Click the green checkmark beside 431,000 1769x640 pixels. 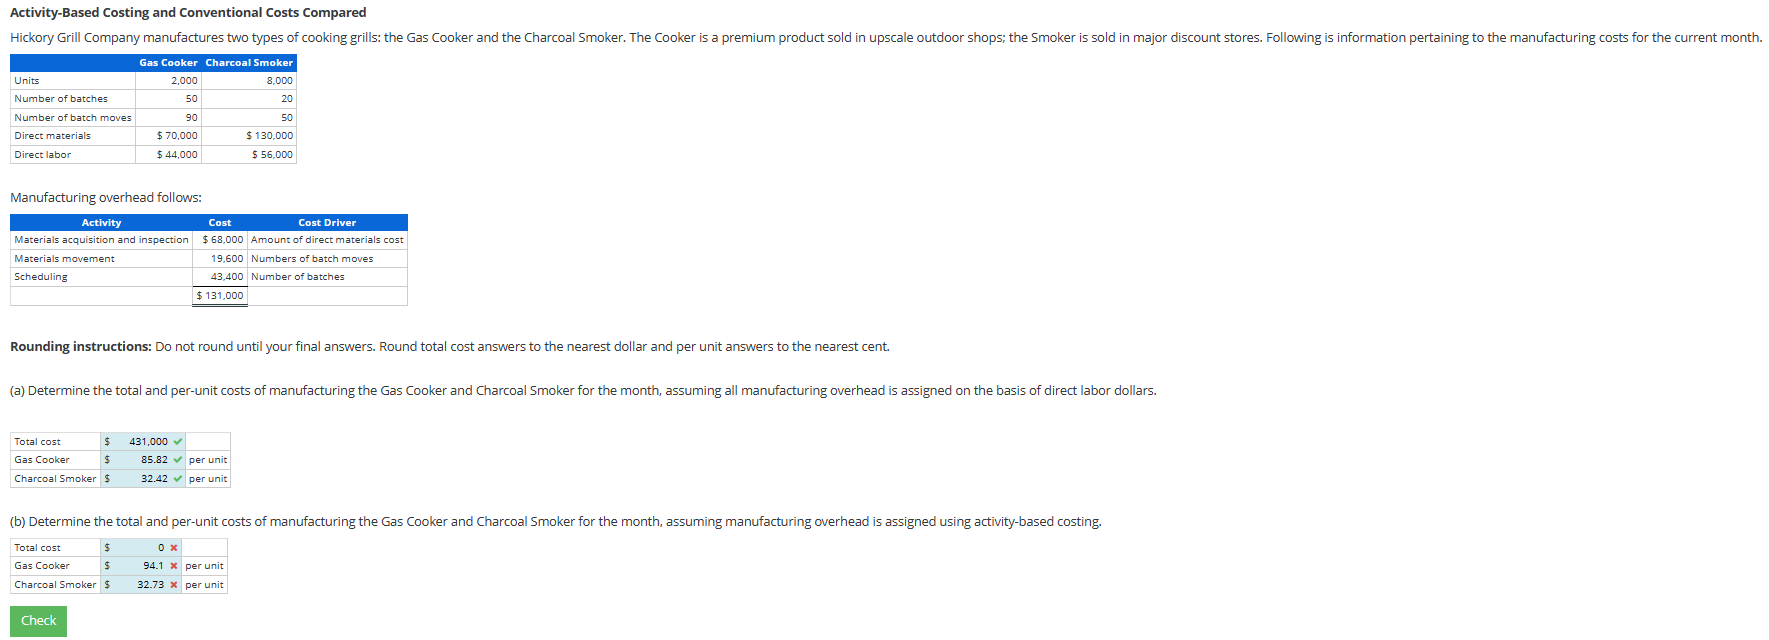tap(176, 441)
